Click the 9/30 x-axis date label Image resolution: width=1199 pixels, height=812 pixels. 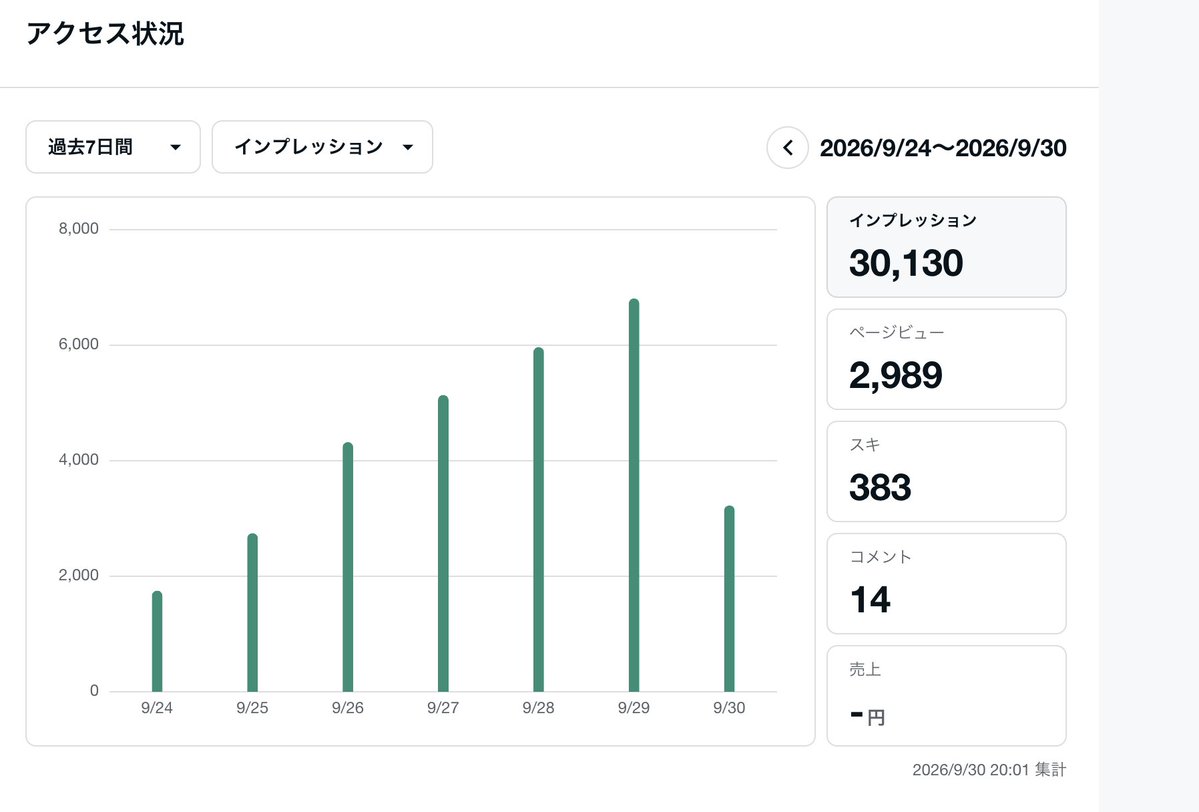(x=729, y=708)
